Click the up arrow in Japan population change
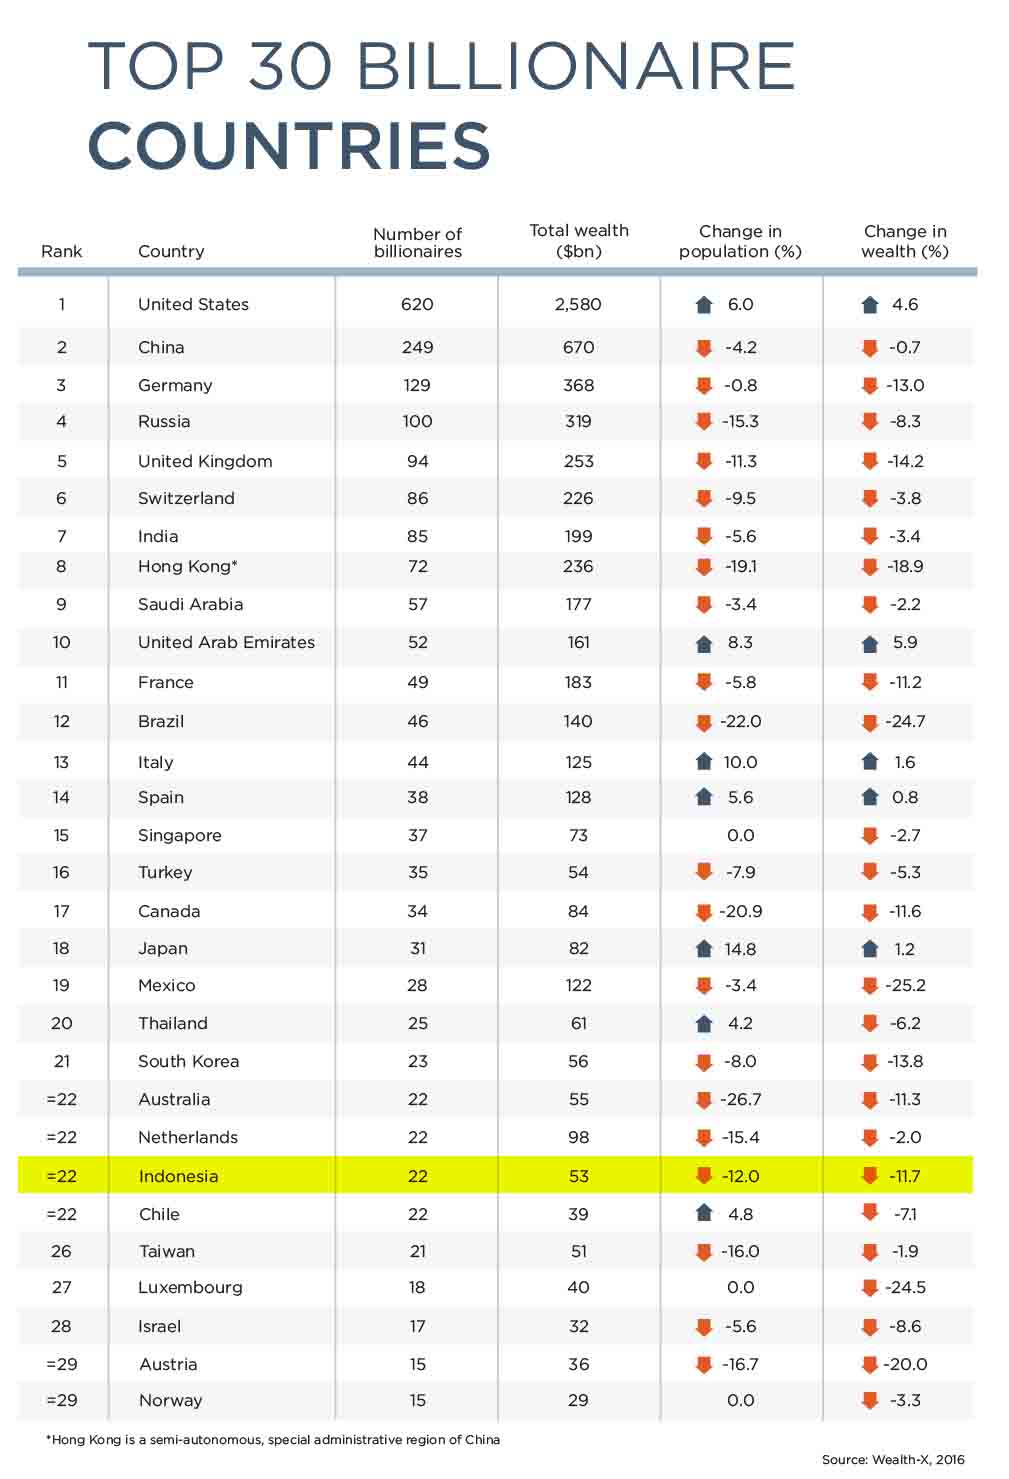The height and width of the screenshot is (1479, 1009). click(704, 949)
